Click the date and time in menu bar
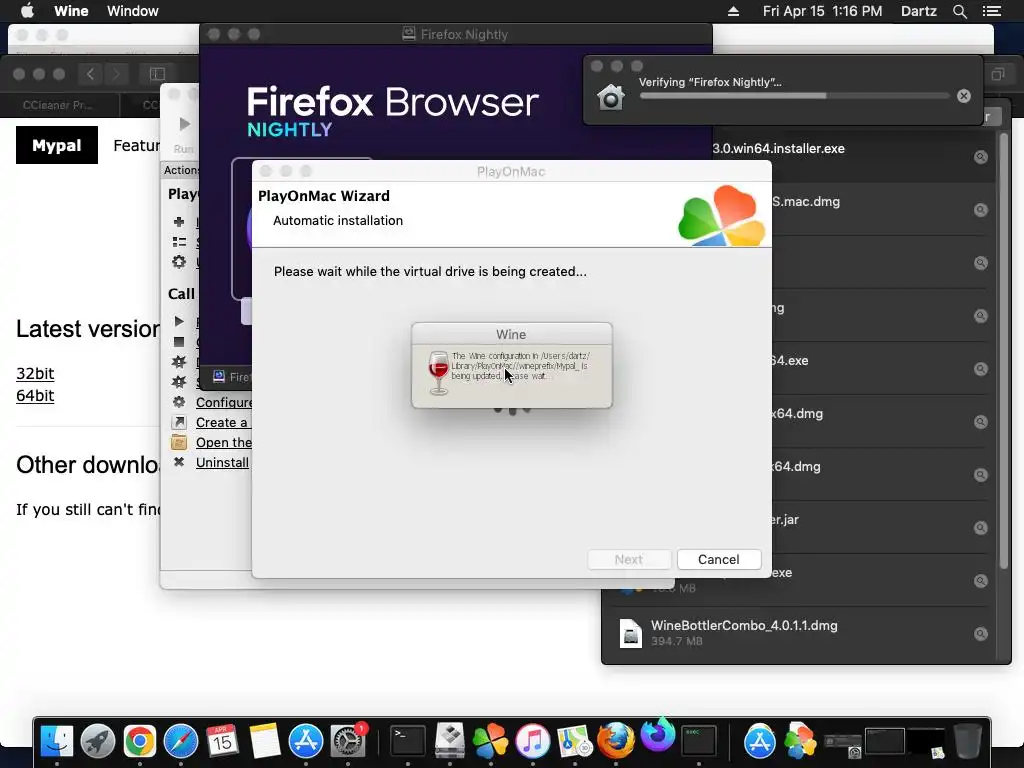 point(822,10)
